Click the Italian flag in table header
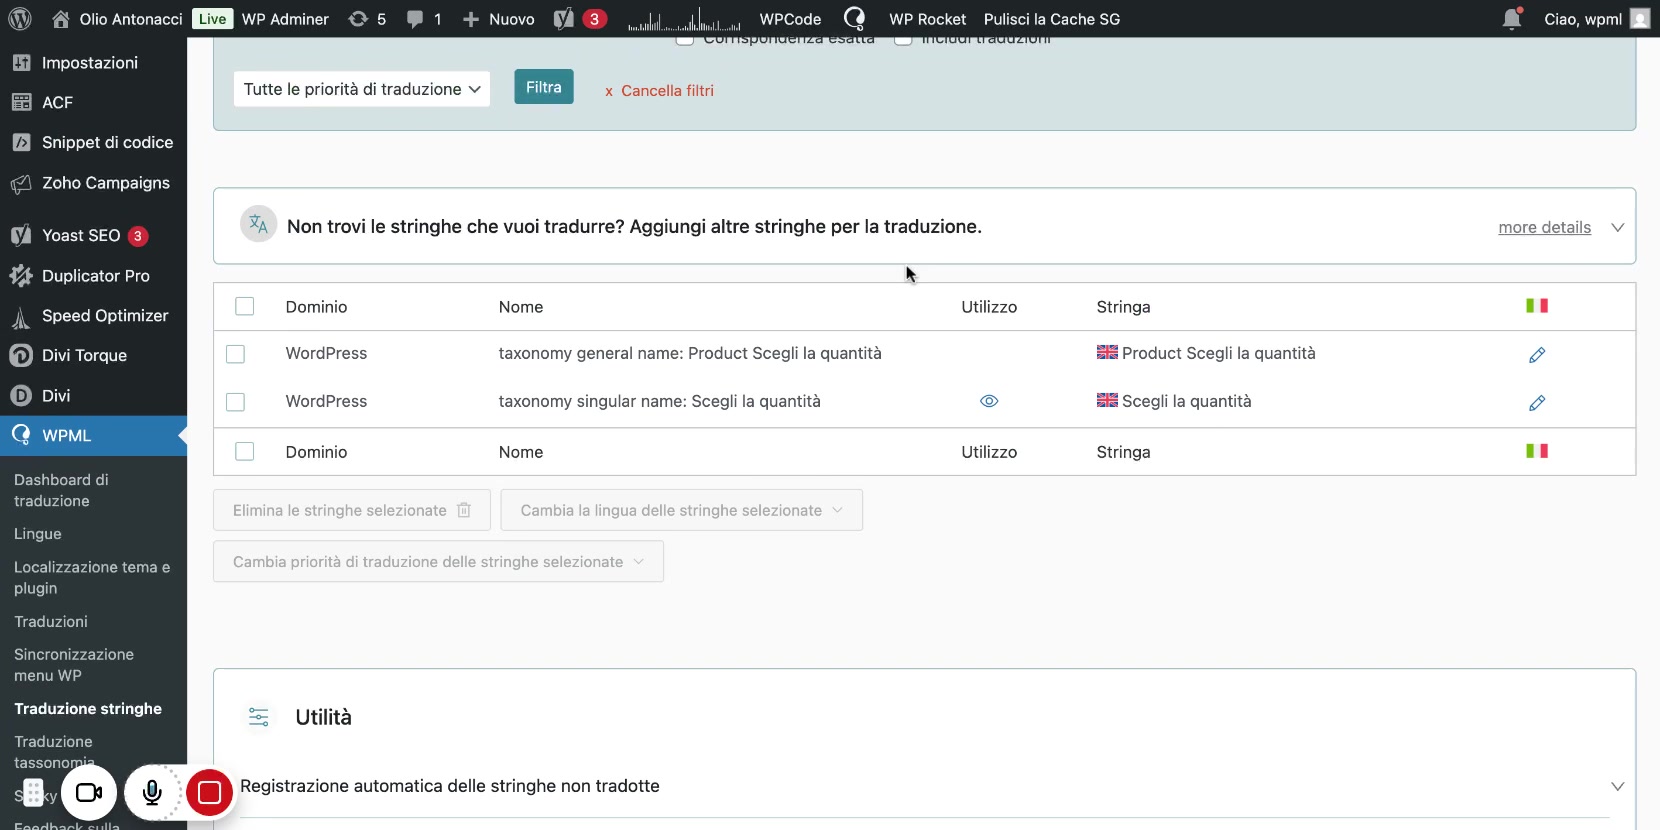 pyautogui.click(x=1537, y=306)
